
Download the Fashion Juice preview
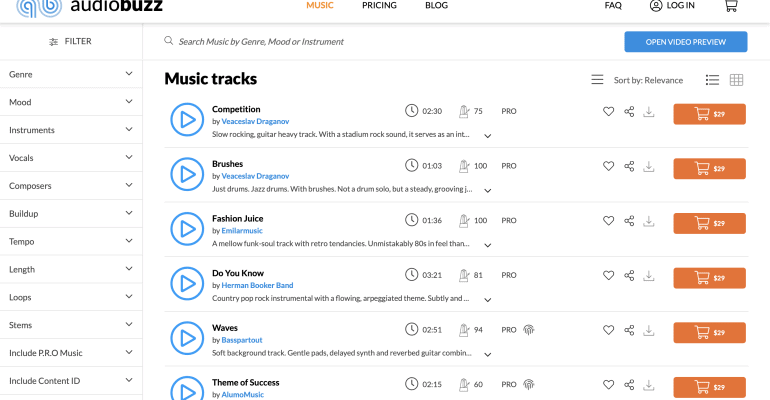click(649, 221)
